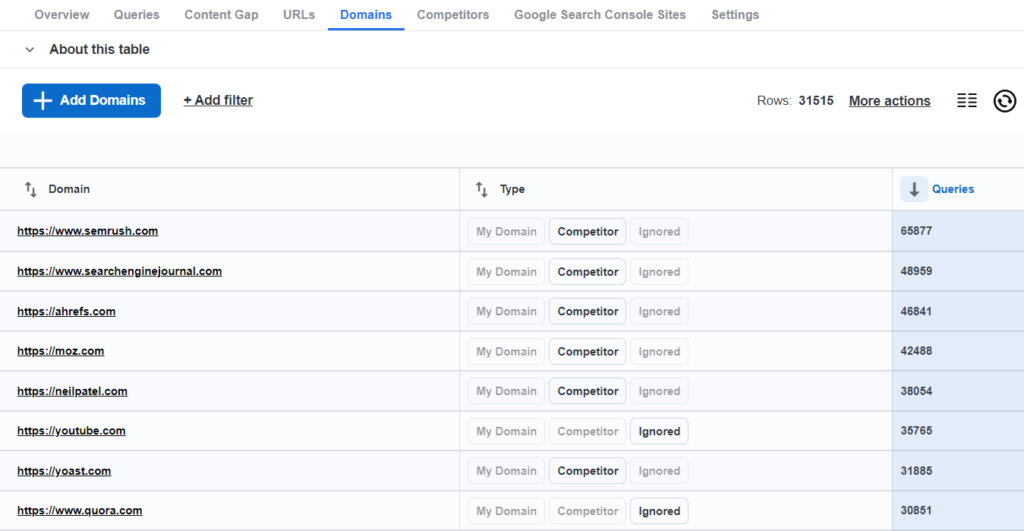Set yoast.com type to My Domain
Viewport: 1024px width, 531px height.
[506, 471]
